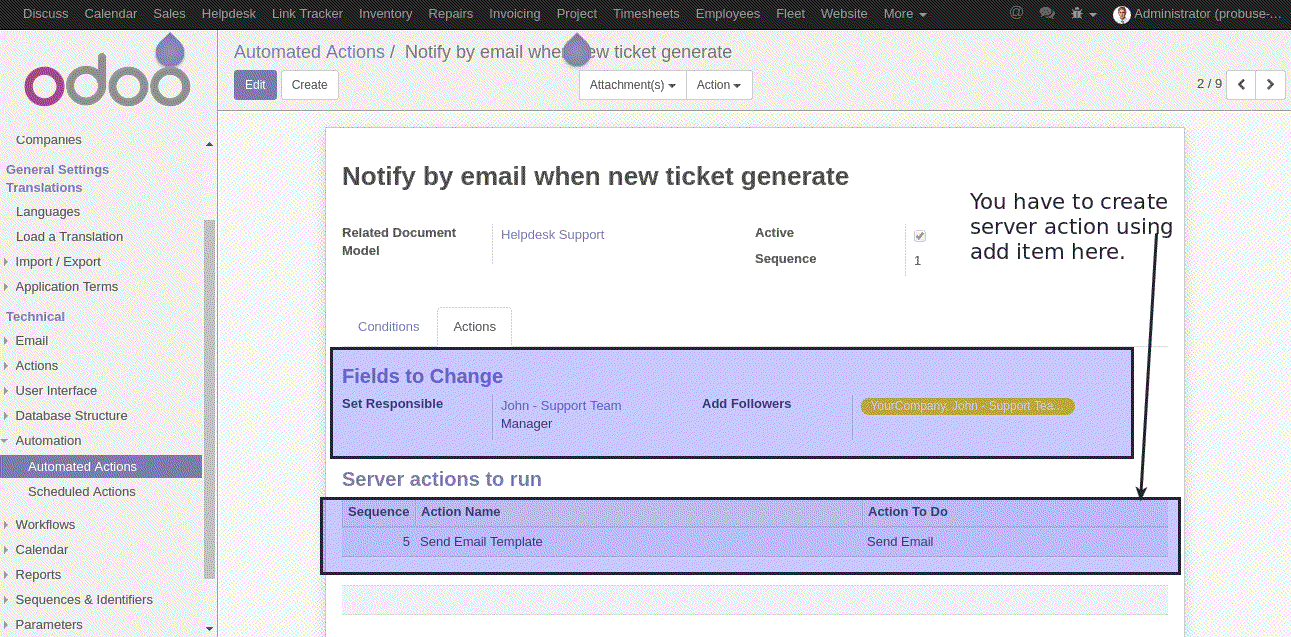Open the Helpdesk menu
Image resolution: width=1291 pixels, height=637 pixels.
point(229,14)
